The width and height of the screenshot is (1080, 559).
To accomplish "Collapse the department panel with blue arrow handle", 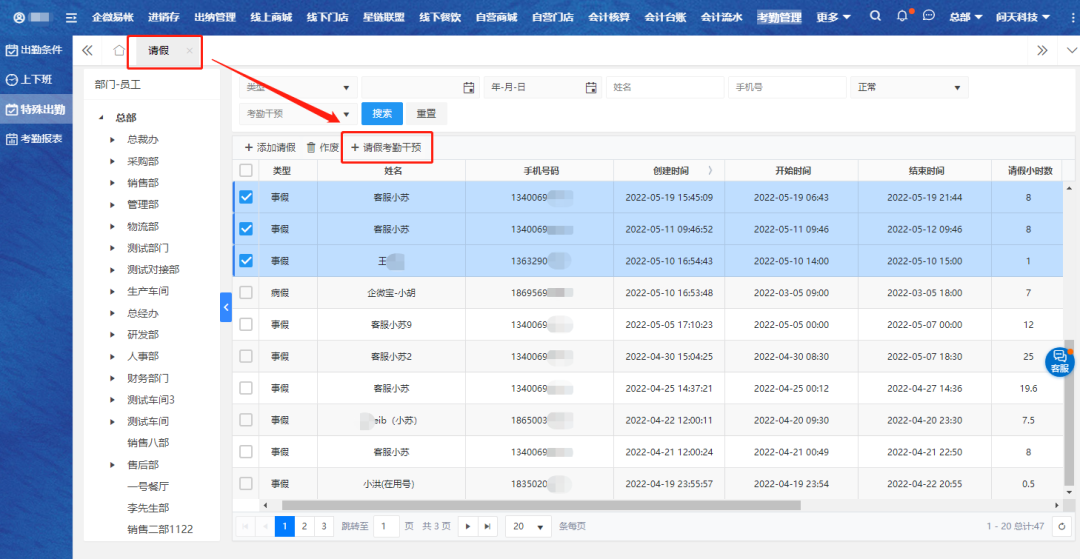I will [226, 307].
